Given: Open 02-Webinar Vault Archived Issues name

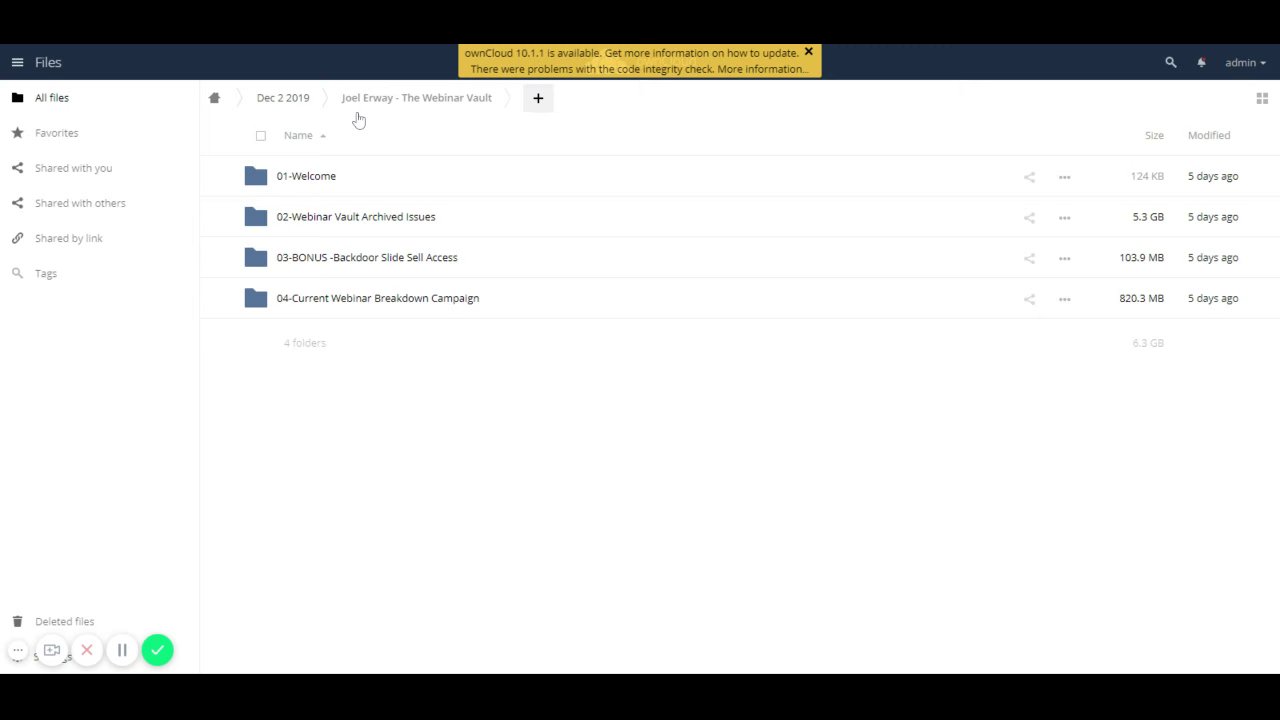Looking at the screenshot, I should coord(356,217).
